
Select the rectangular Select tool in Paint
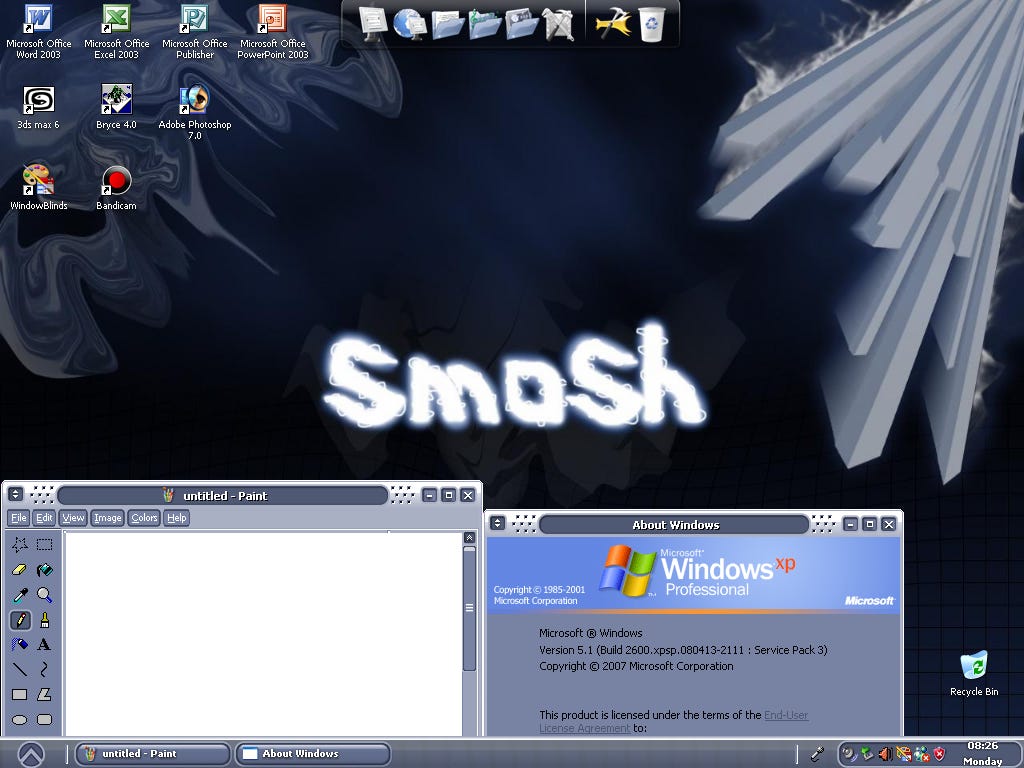coord(44,545)
